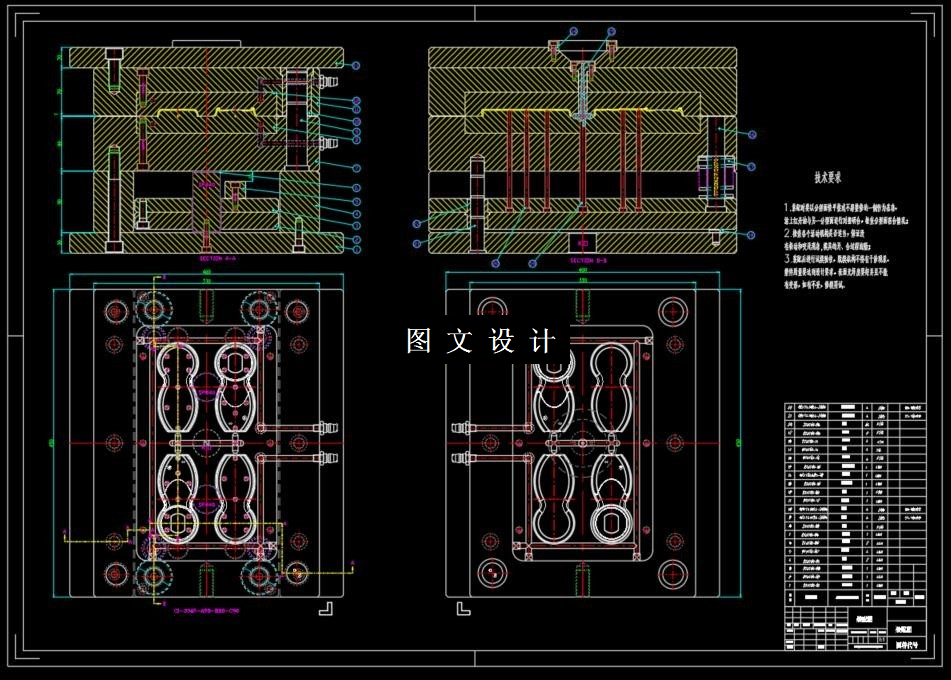Viewport: 951px width, 680px height.
Task: Select the CI-3040-A90-B80-C90 mold base label
Action: (206, 611)
